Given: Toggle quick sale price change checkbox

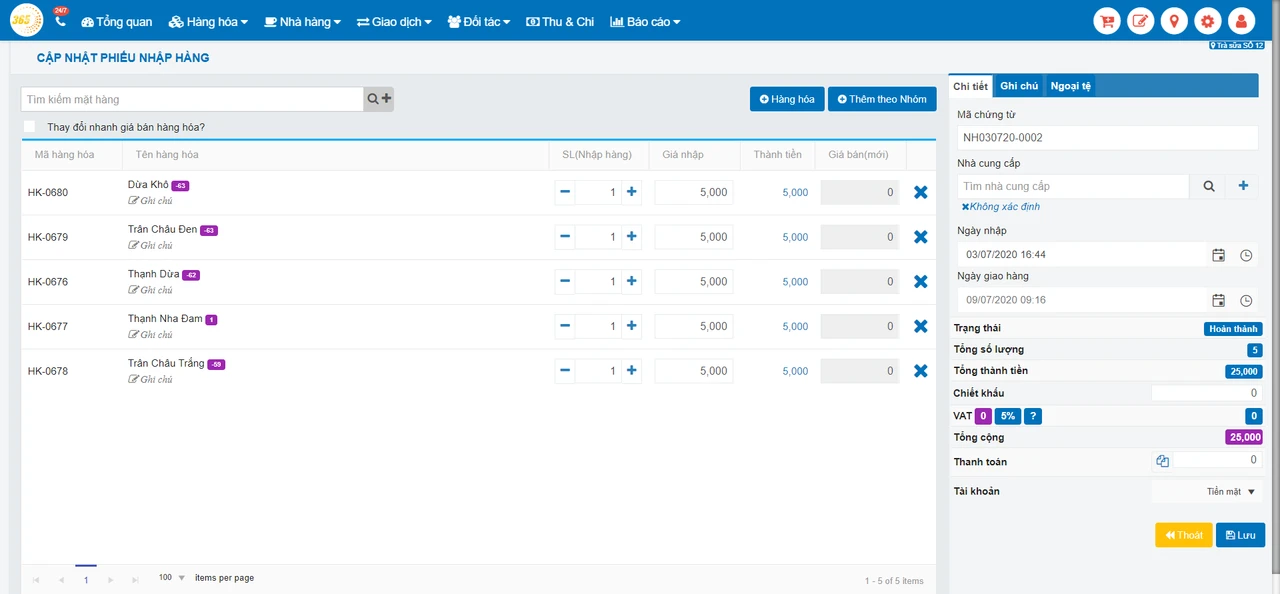Looking at the screenshot, I should 29,127.
